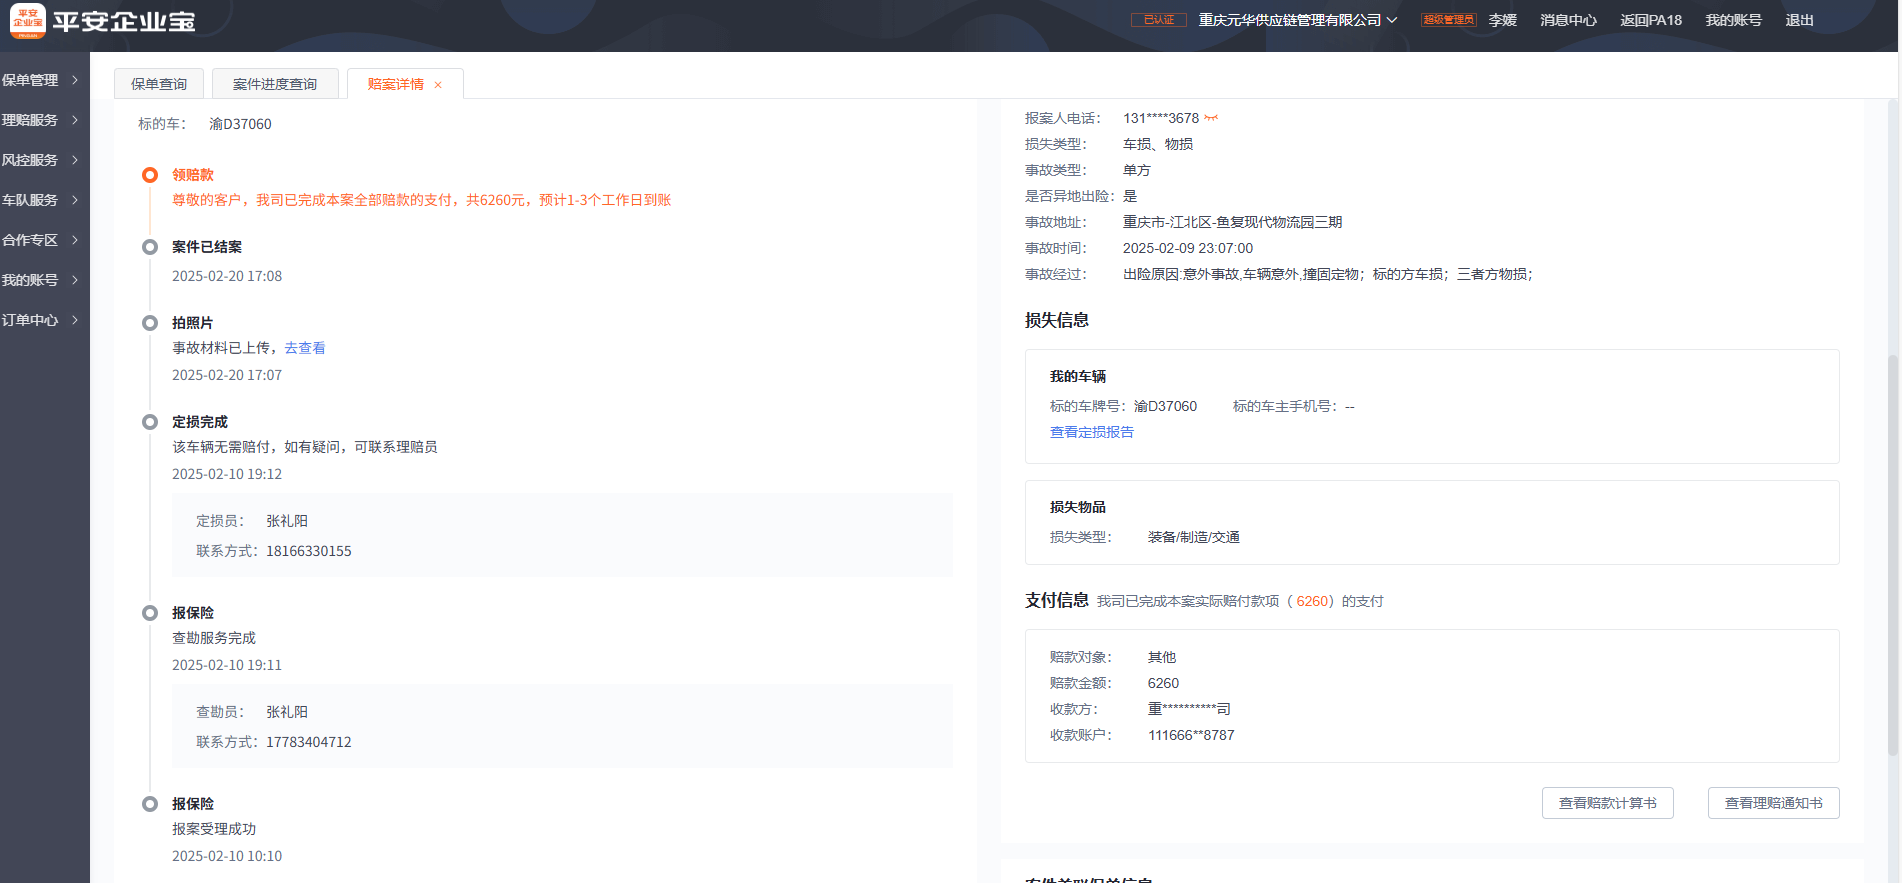Open the 查看定损报告 link
This screenshot has width=1902, height=883.
pos(1091,432)
